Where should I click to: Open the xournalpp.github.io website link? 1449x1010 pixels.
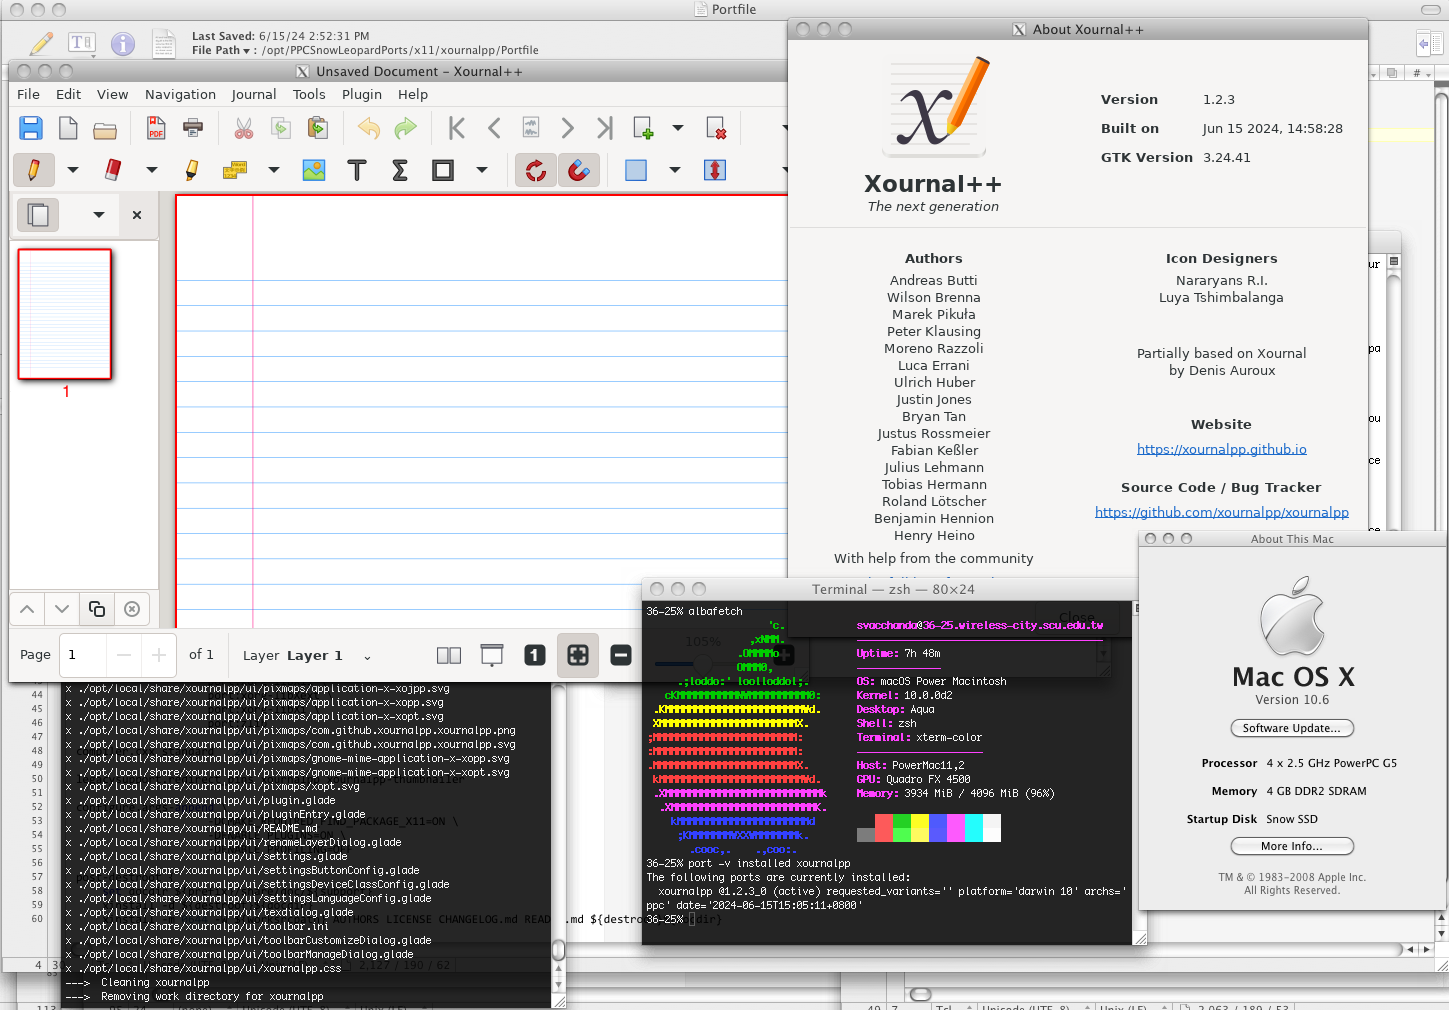coord(1221,449)
